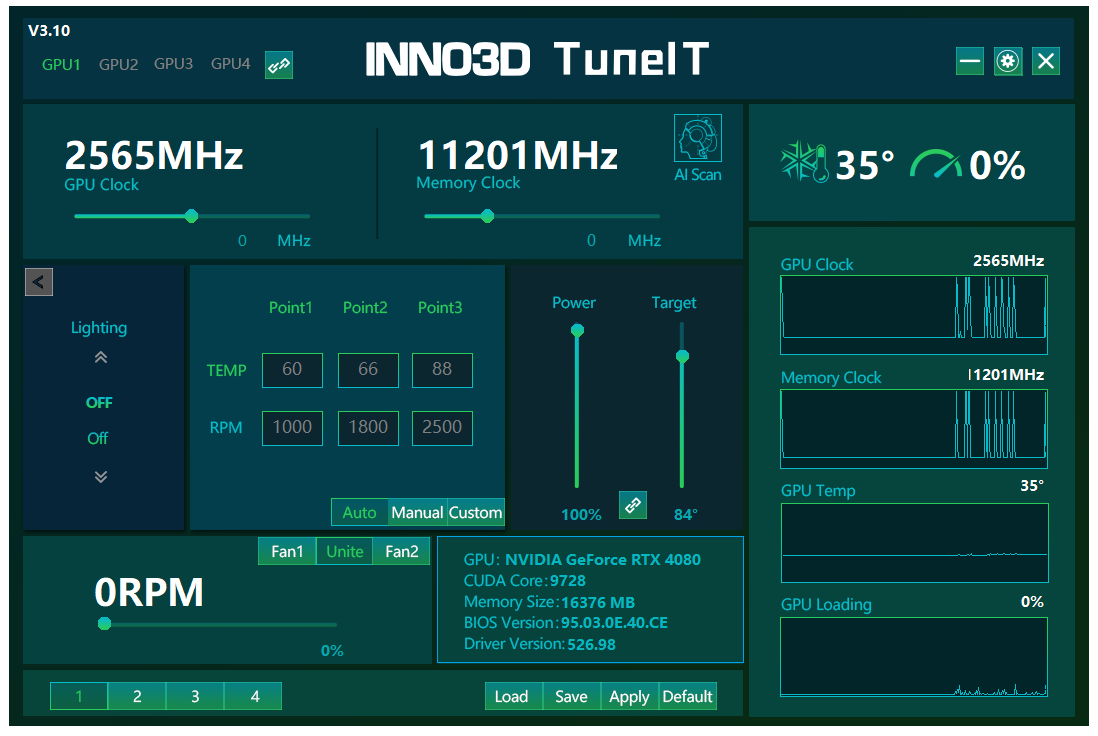Select Manual fan mode

tap(417, 513)
